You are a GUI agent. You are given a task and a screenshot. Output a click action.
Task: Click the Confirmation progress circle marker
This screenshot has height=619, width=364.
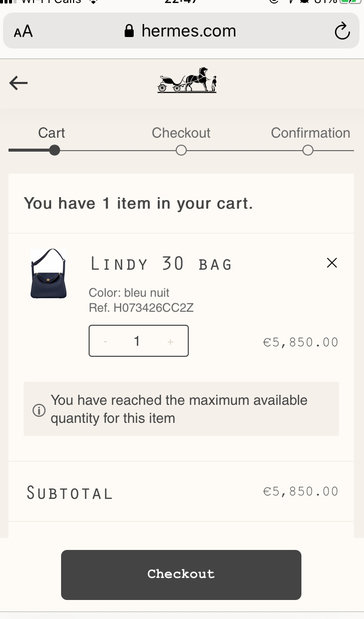point(308,150)
